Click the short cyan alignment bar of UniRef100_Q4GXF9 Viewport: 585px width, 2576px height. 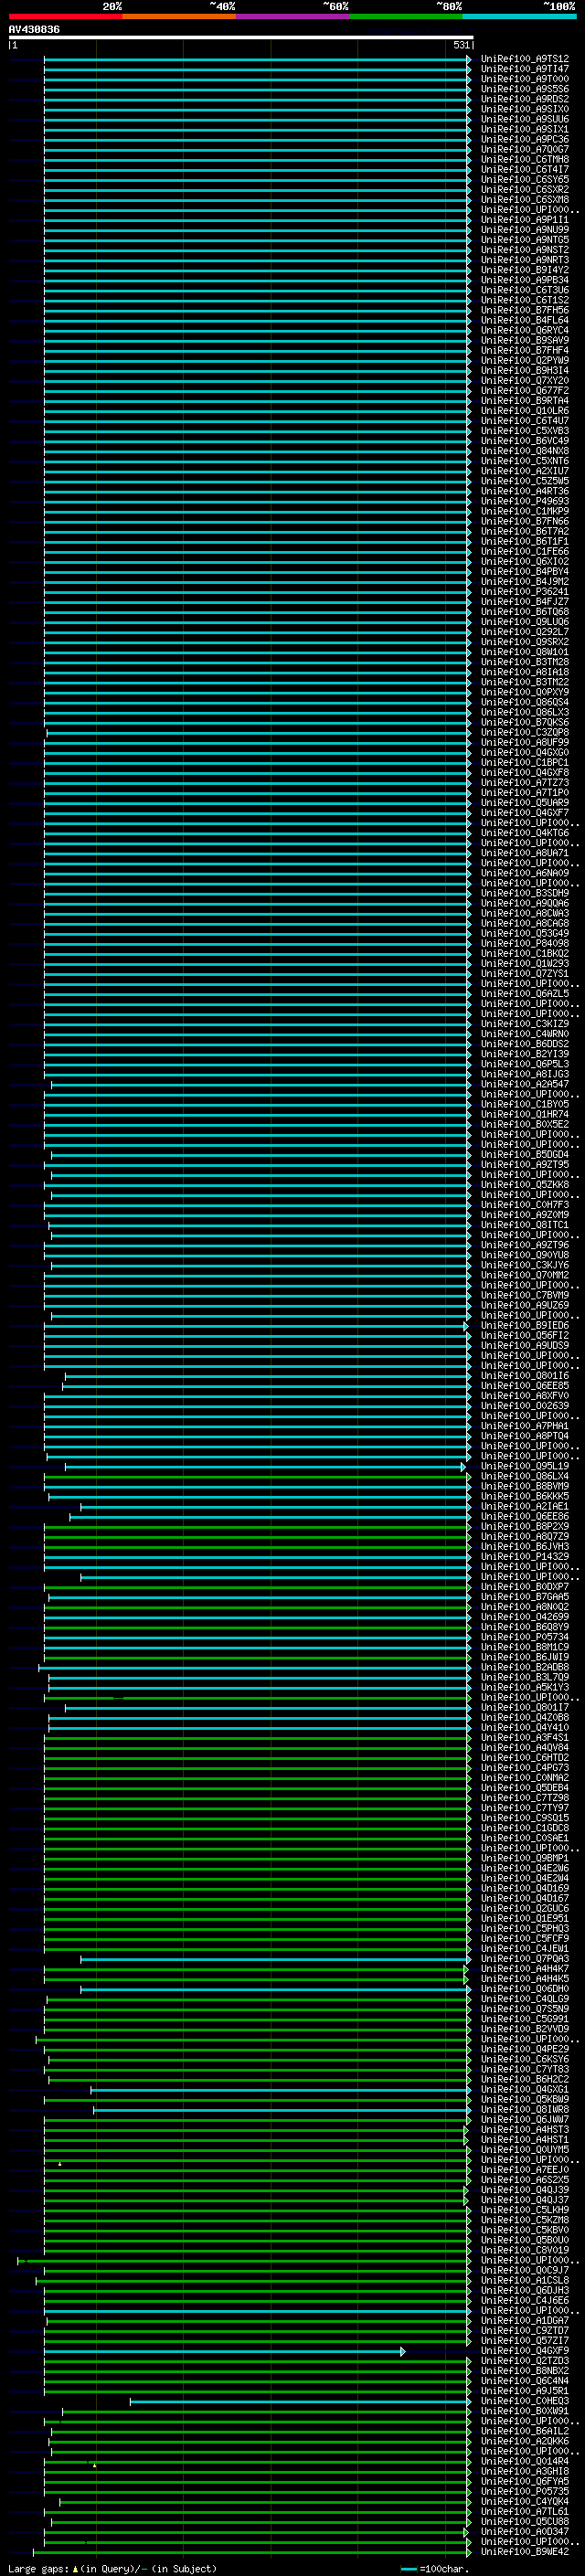click(x=225, y=2351)
